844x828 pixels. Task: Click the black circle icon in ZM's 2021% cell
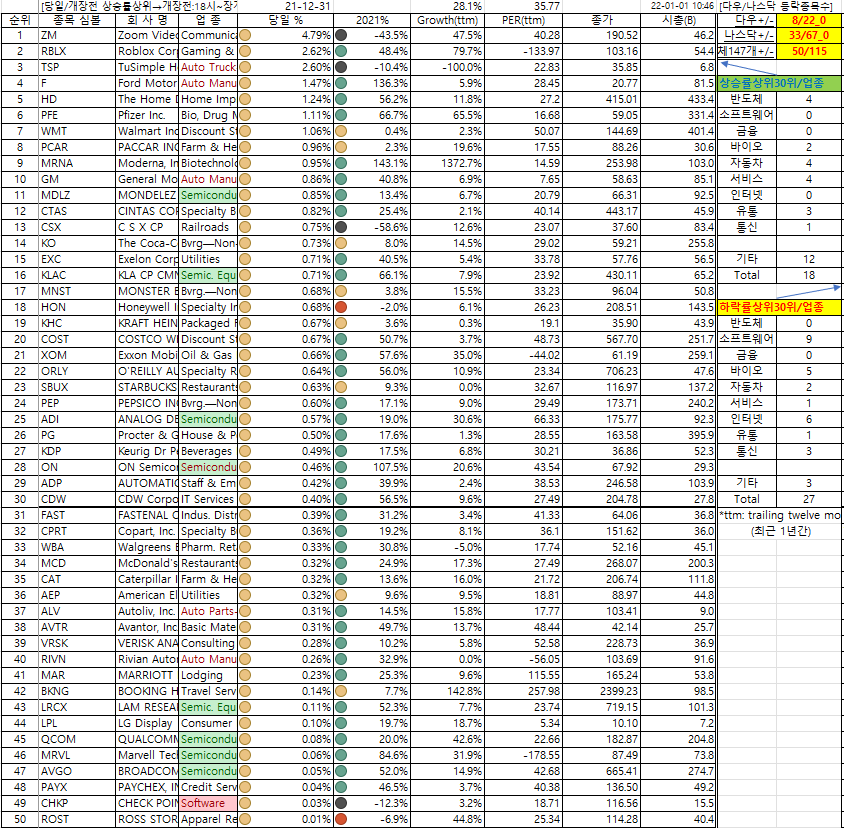341,36
